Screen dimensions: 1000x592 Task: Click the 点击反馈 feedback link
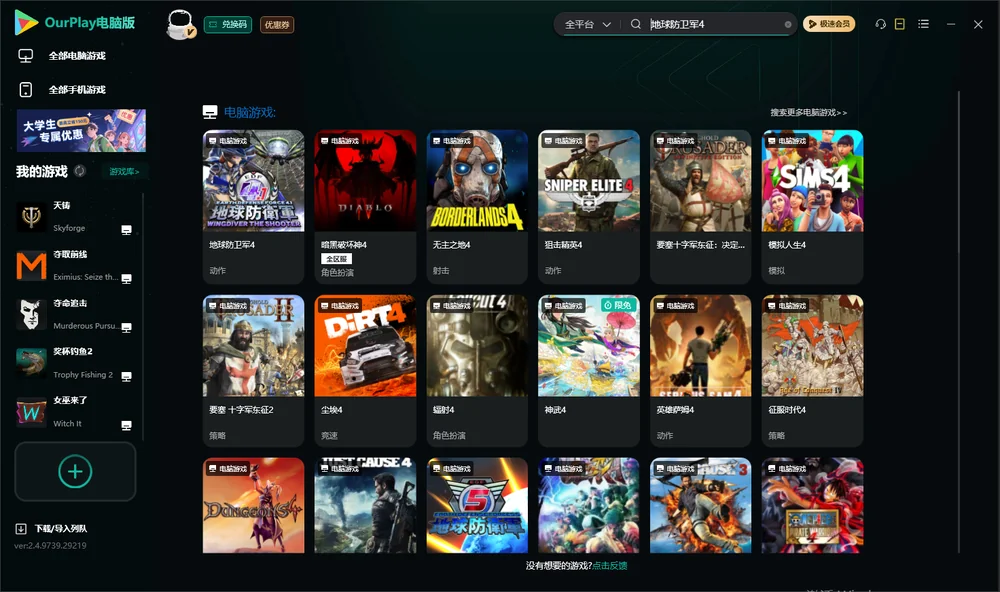coord(610,565)
